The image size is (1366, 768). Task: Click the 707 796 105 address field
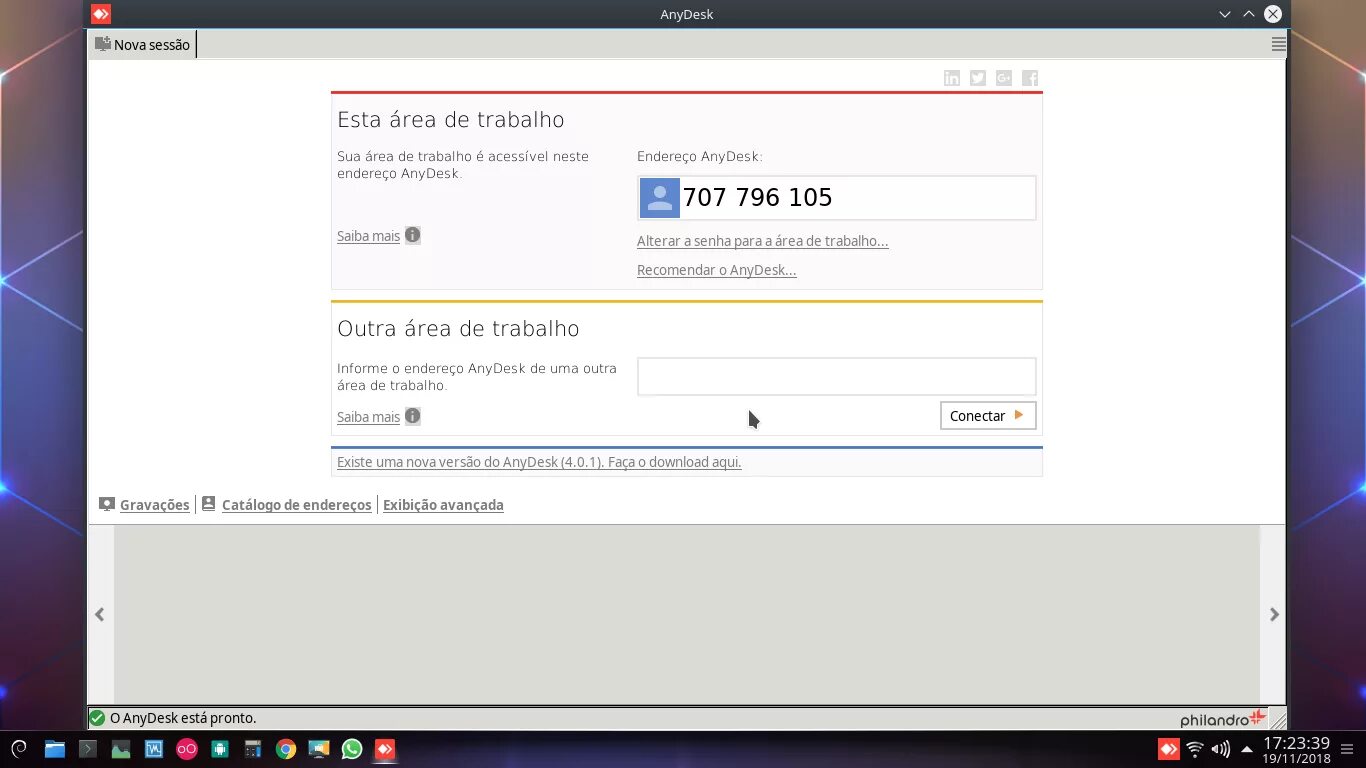pyautogui.click(x=836, y=198)
